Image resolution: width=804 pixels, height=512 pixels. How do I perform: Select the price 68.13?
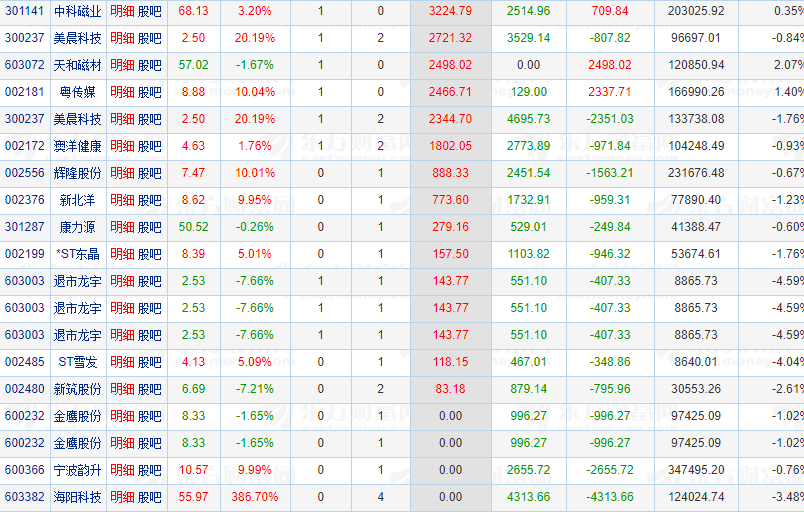(193, 11)
